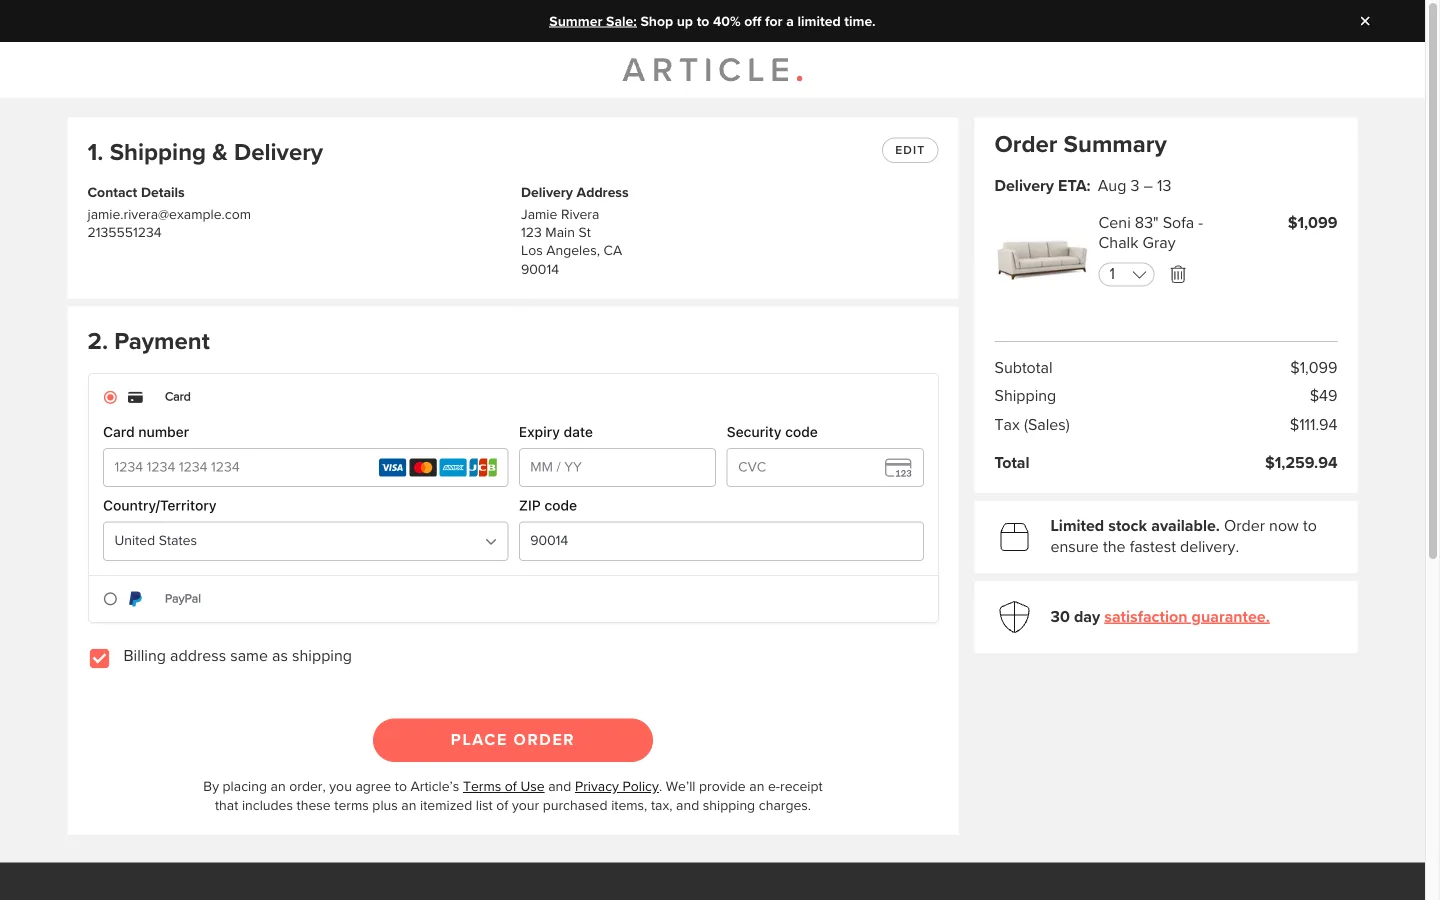
Task: Uncheck Billing address same as shipping
Action: (99, 657)
